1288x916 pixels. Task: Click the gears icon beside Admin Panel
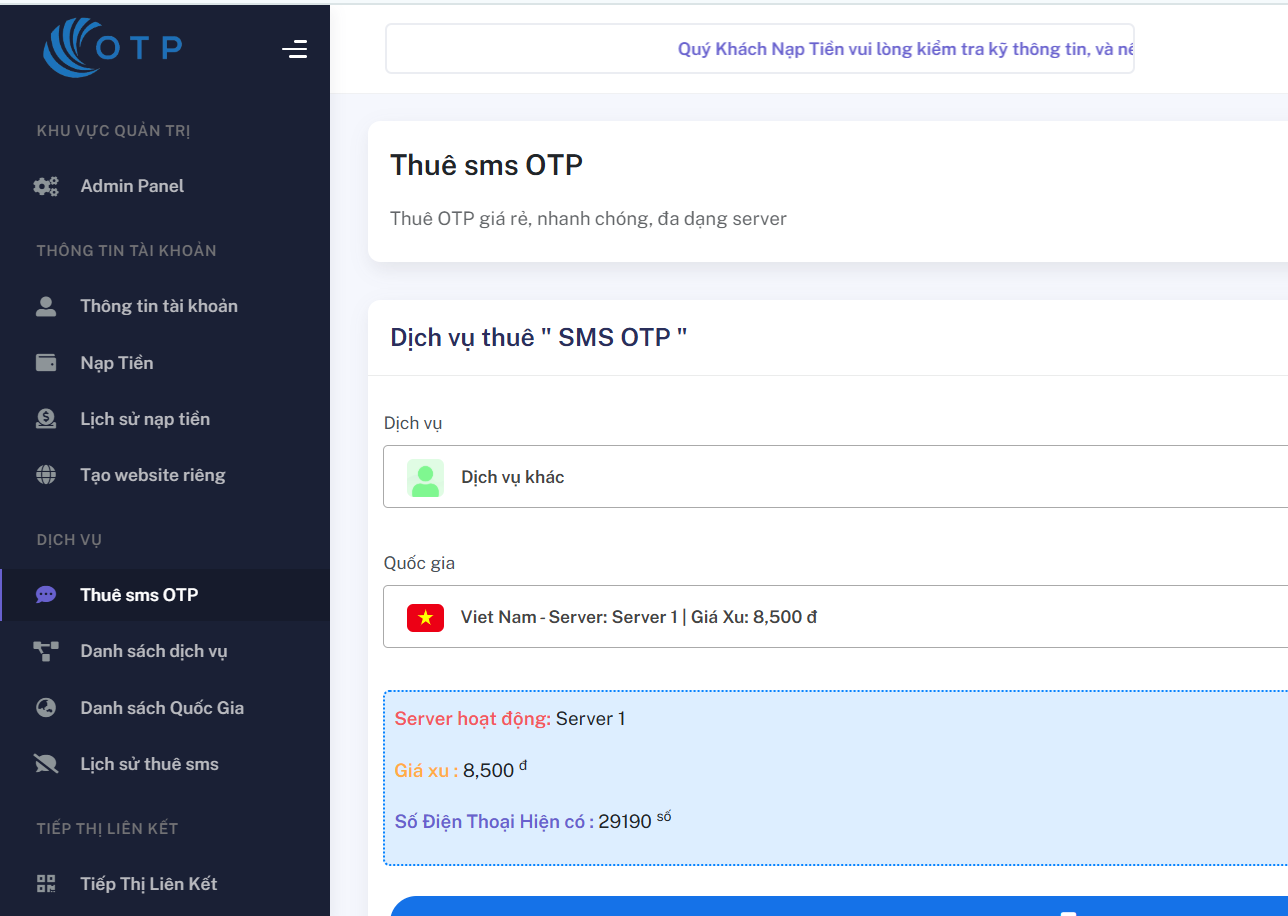pyautogui.click(x=46, y=186)
